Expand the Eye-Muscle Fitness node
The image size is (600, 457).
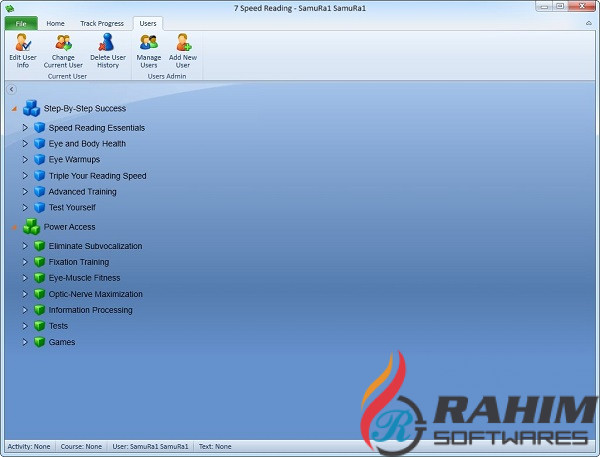[25, 277]
